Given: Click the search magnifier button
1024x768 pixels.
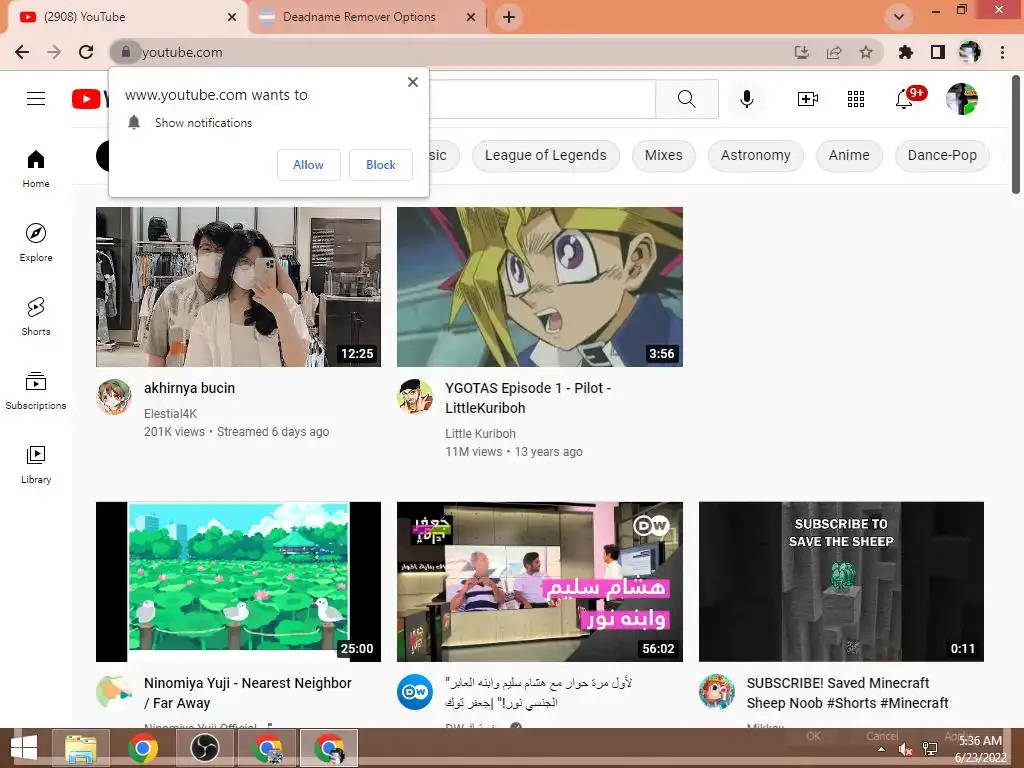Looking at the screenshot, I should 686,99.
